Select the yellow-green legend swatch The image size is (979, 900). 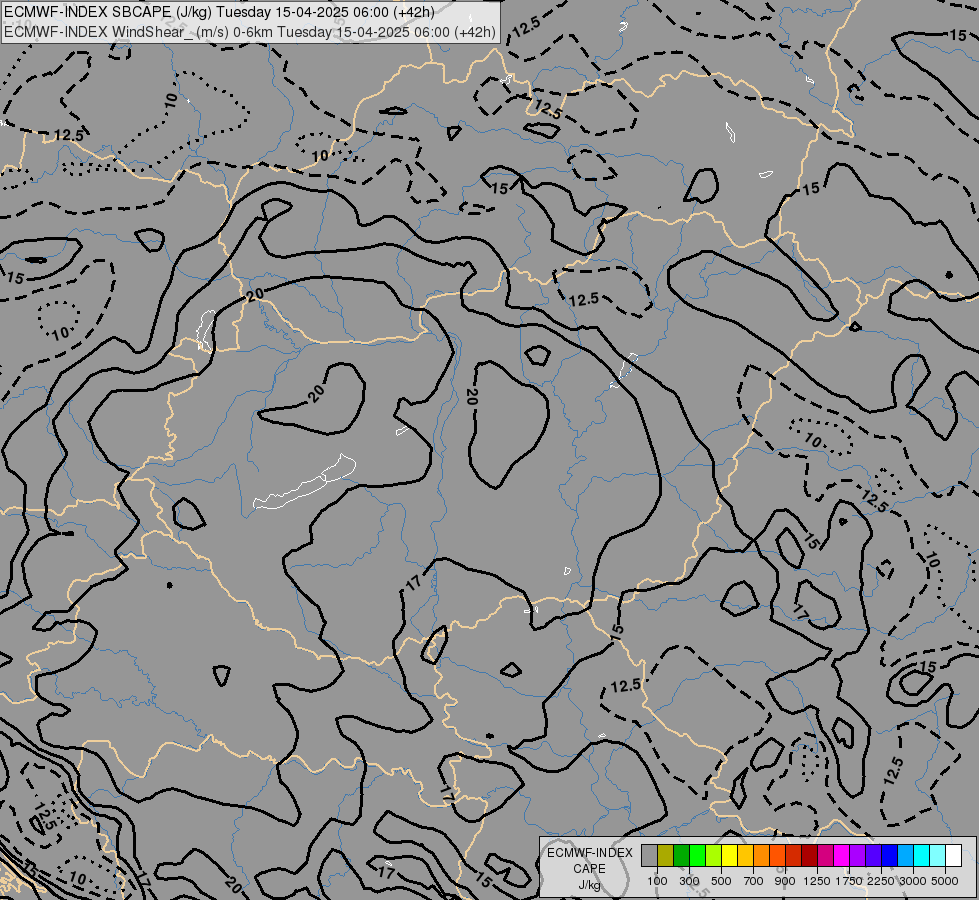point(714,855)
